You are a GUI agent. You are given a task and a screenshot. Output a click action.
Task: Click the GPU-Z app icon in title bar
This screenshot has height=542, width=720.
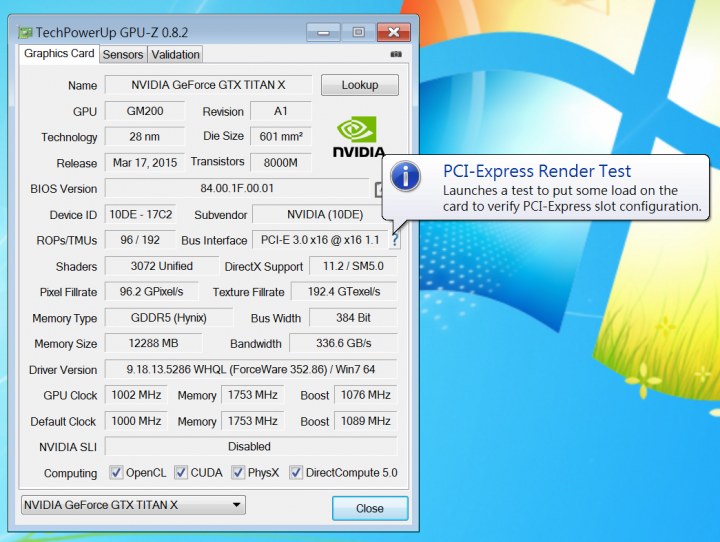point(25,33)
